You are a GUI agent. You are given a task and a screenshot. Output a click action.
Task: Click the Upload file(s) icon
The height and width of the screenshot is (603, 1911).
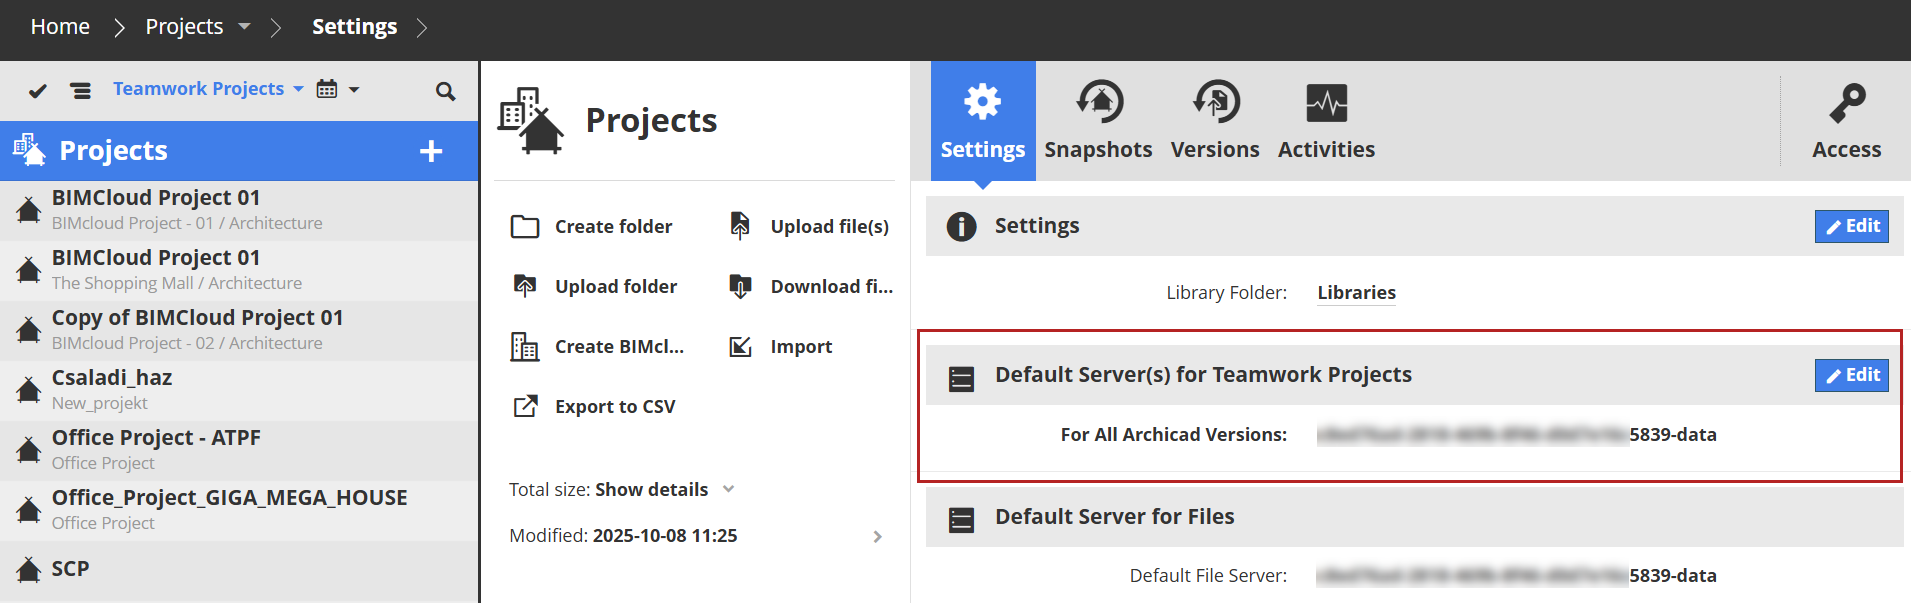click(740, 226)
